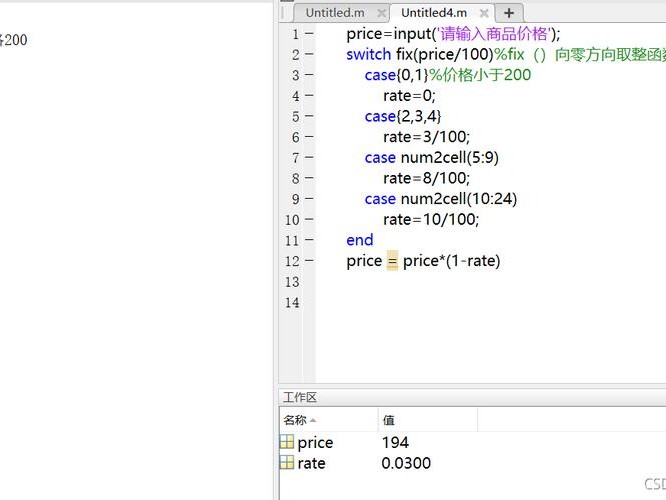Screen dimensions: 666x500
Task: Click the 值 column header in workspace
Action: [x=428, y=420]
